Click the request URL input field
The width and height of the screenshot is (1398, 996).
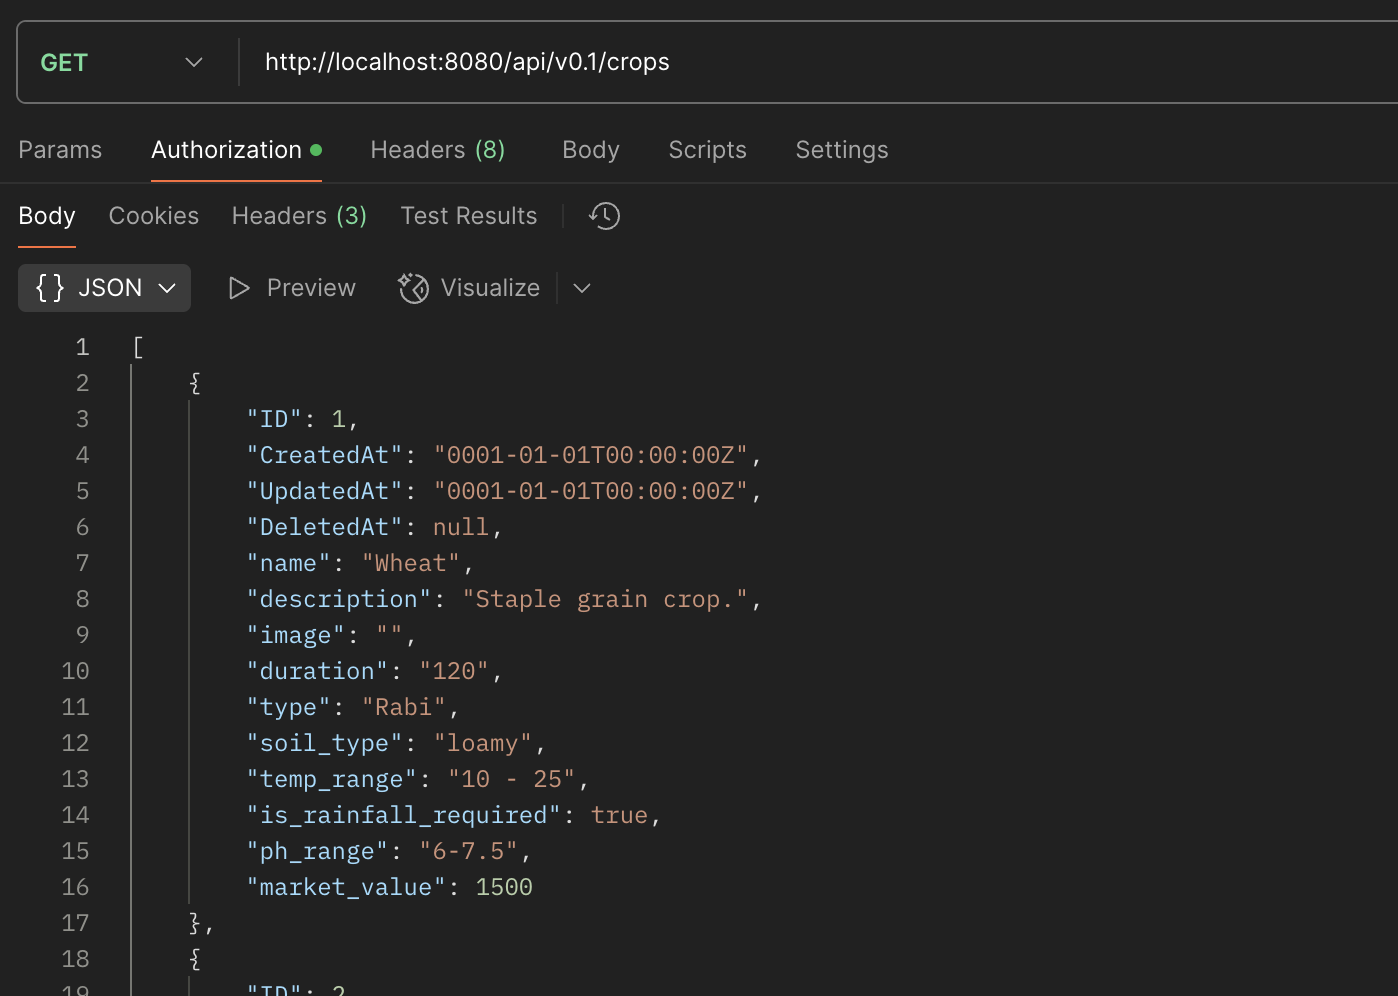tap(820, 62)
